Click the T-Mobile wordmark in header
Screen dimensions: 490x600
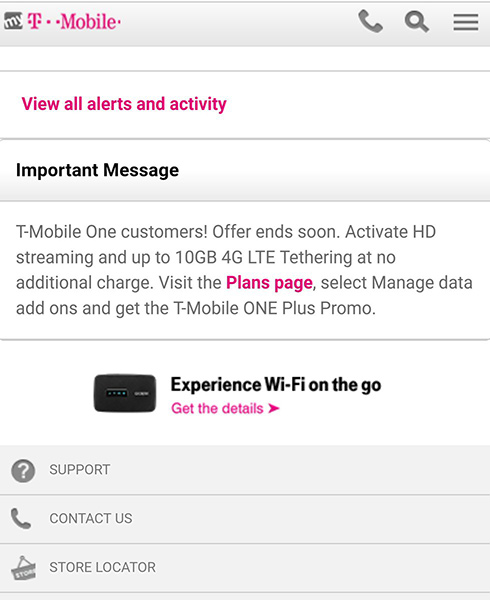74,21
